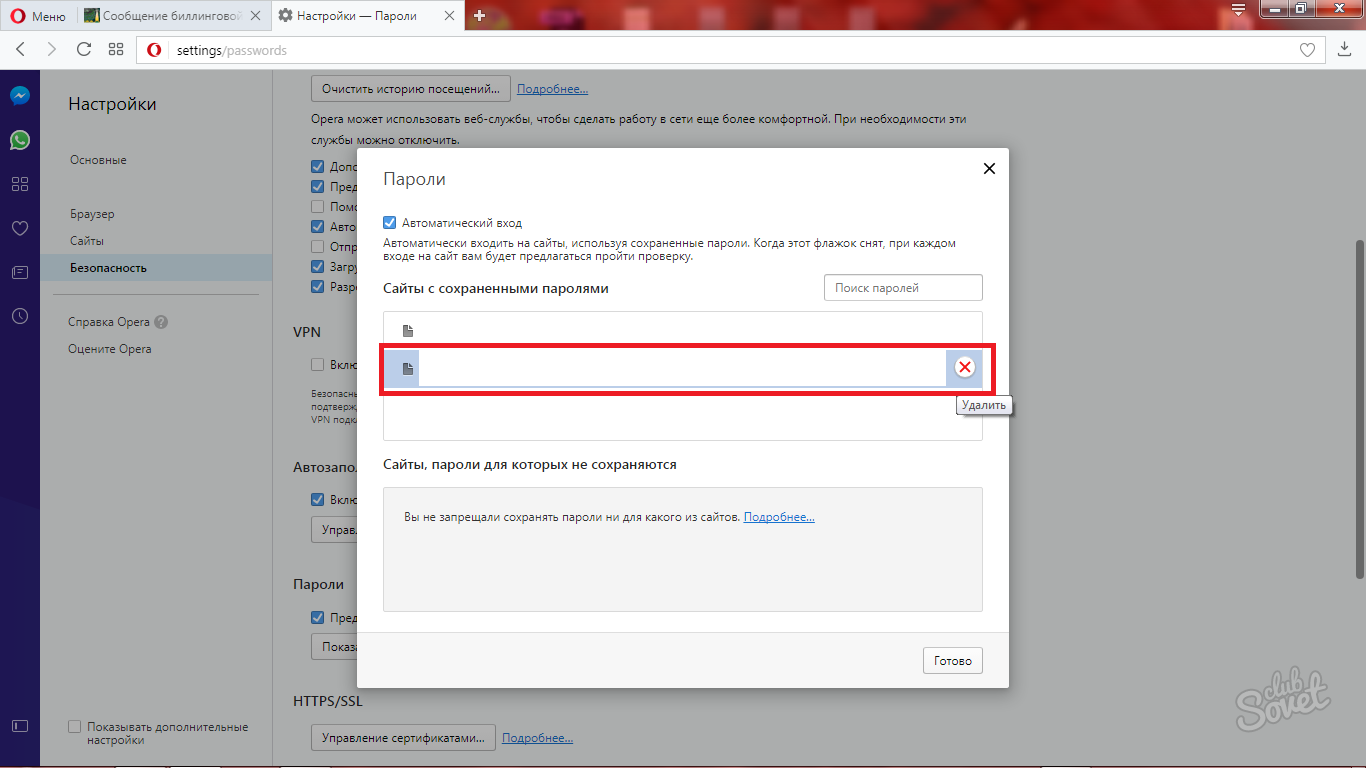Open the Оцените Opera link

pos(110,349)
